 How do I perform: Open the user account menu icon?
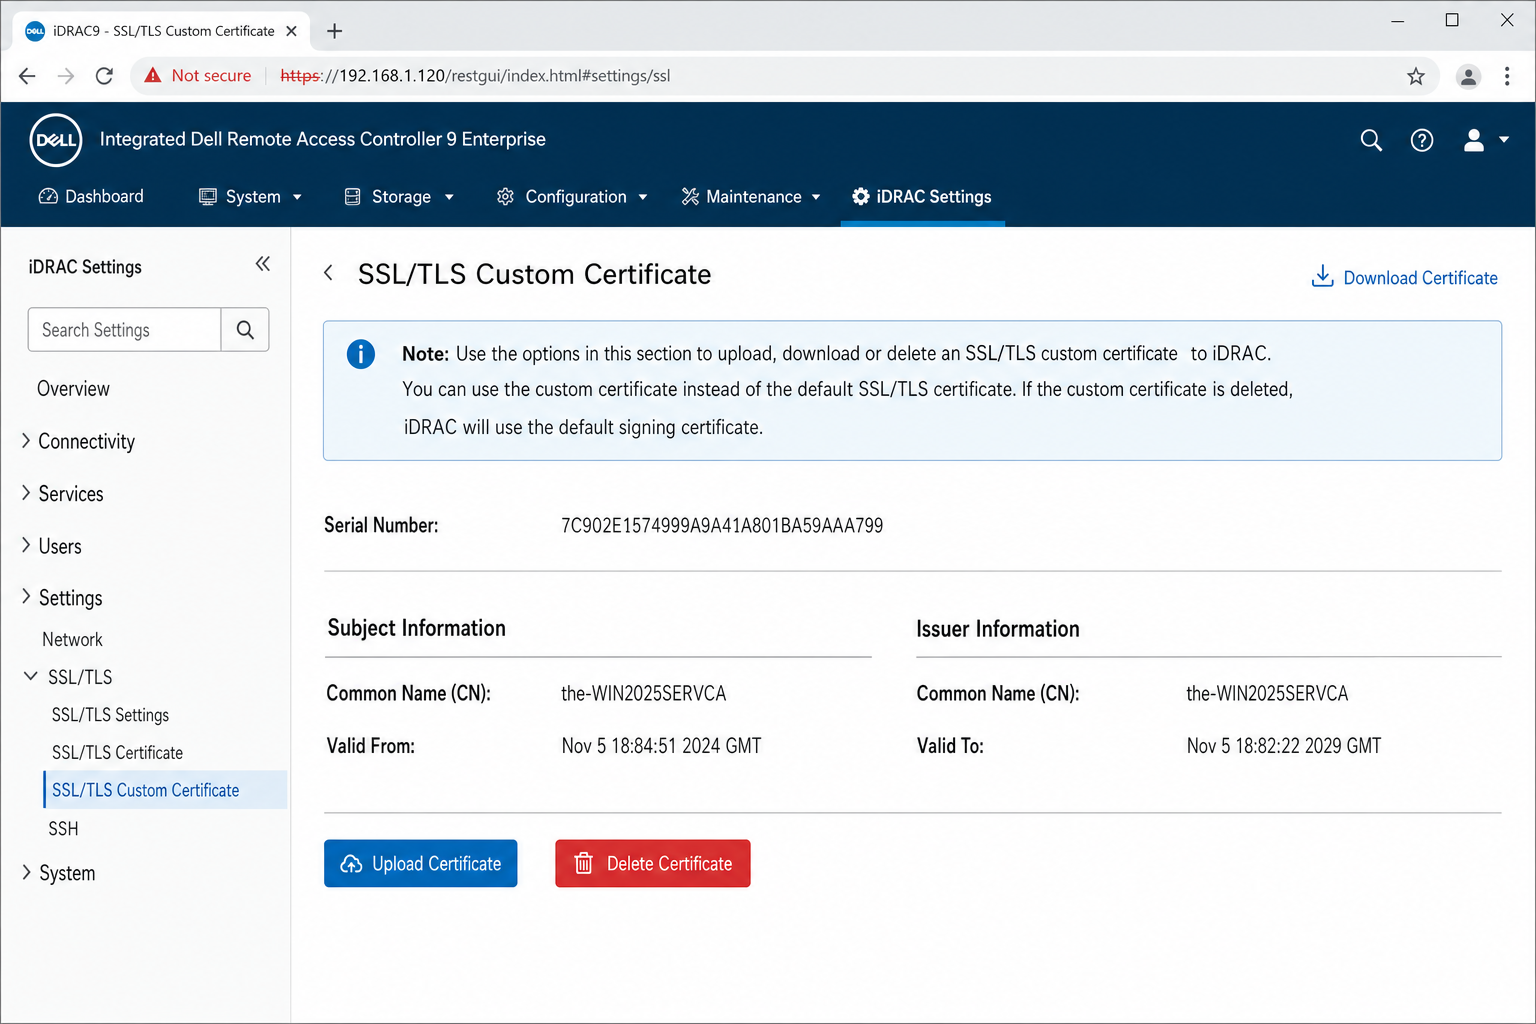pos(1474,141)
